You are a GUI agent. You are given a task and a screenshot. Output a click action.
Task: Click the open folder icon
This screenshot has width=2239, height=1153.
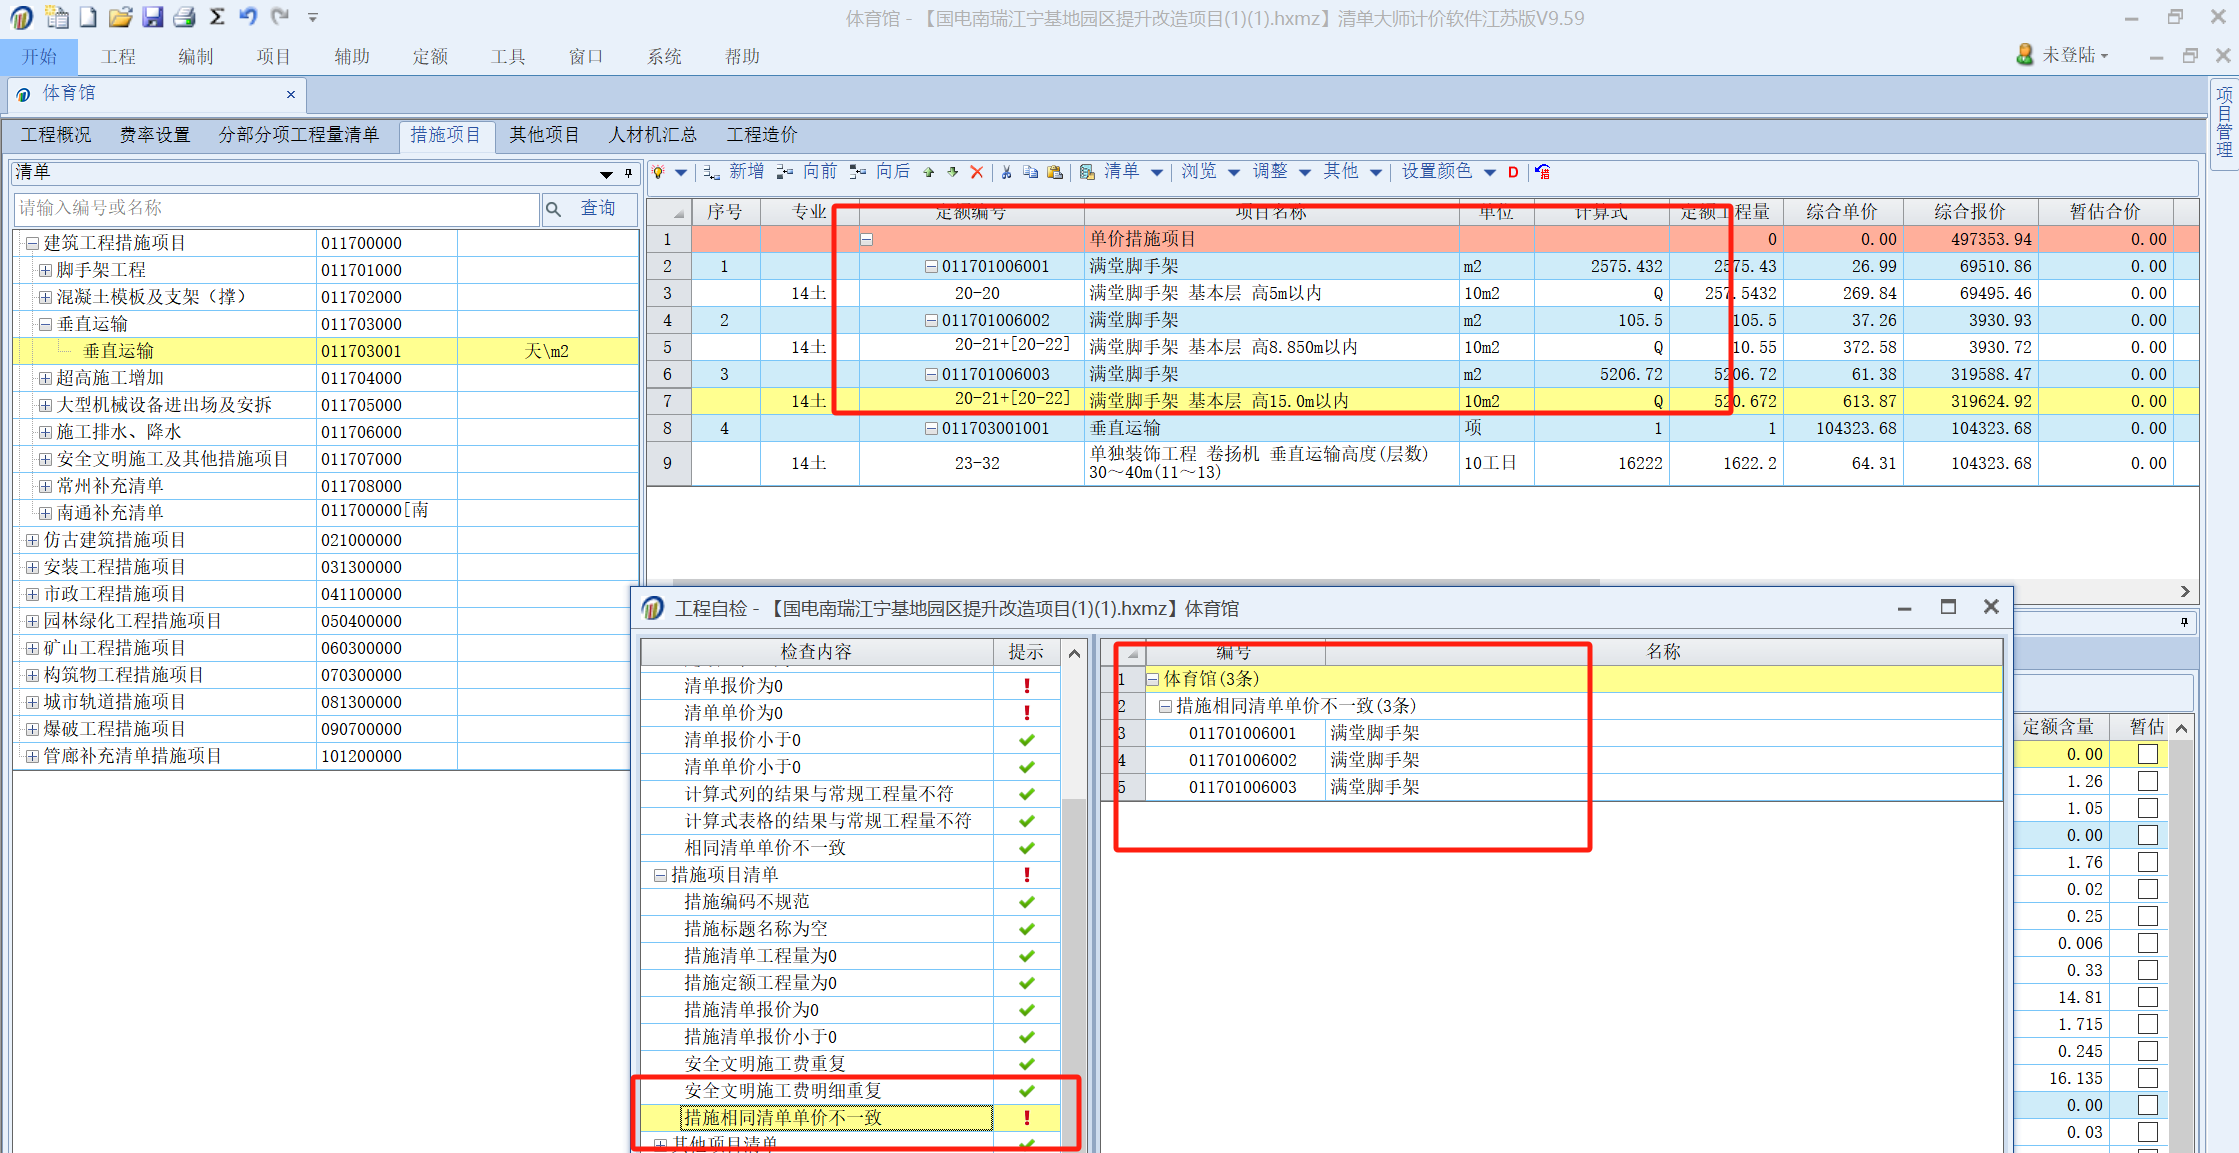click(x=120, y=17)
